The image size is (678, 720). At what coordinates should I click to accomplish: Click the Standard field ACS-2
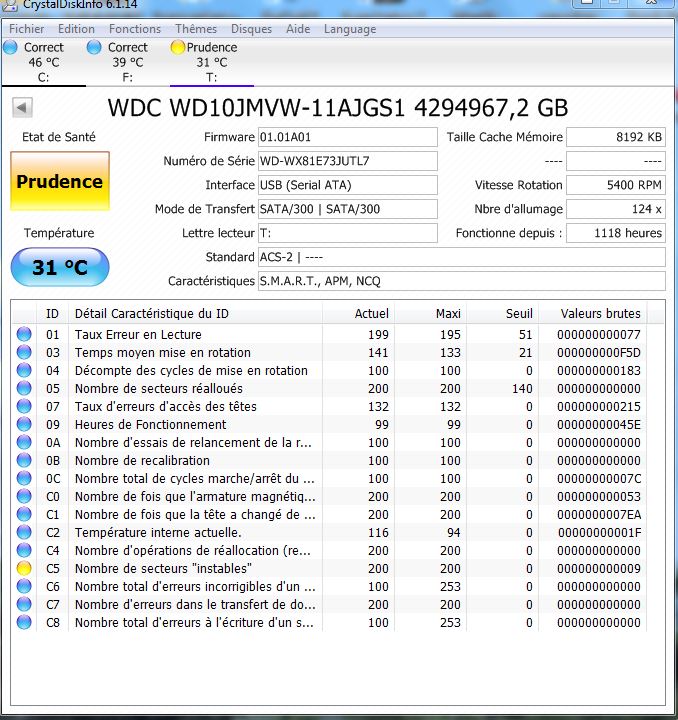(461, 257)
